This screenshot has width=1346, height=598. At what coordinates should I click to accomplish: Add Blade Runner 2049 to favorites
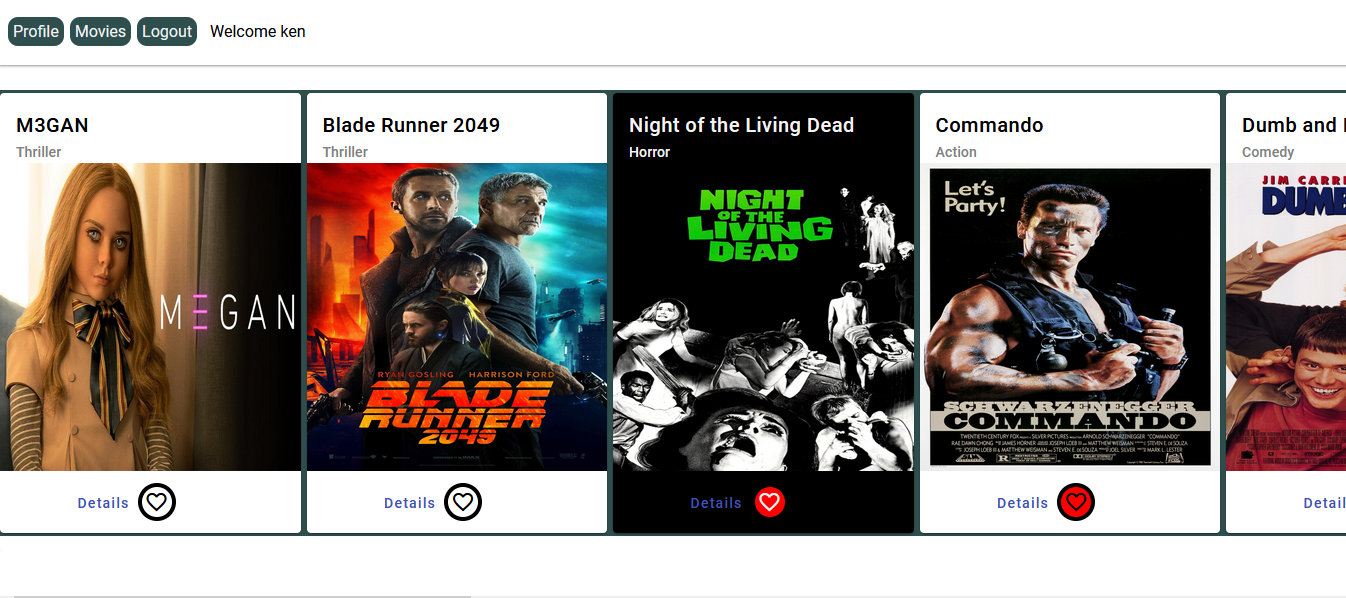click(x=463, y=502)
